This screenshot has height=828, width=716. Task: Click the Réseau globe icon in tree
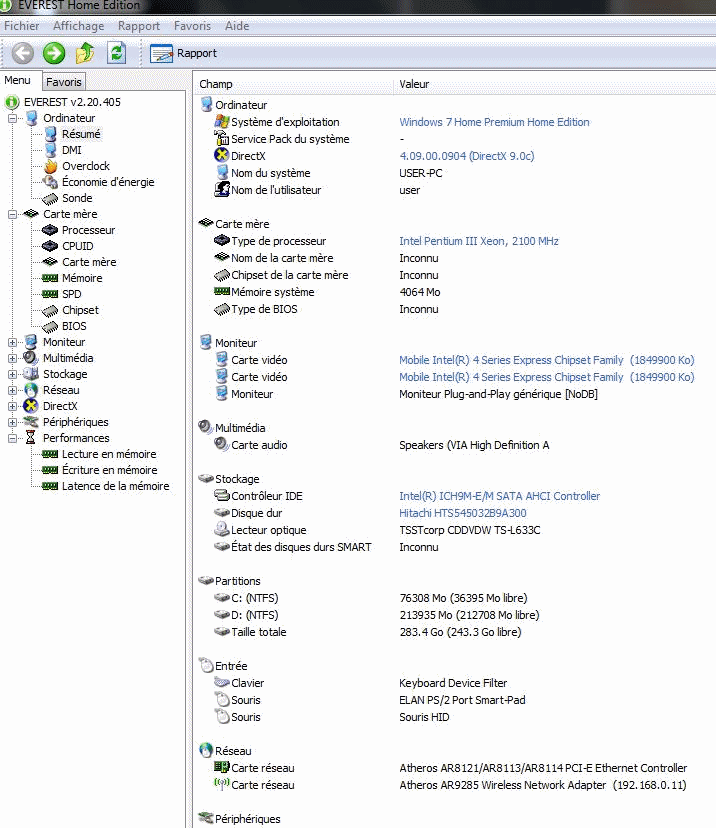[31, 390]
